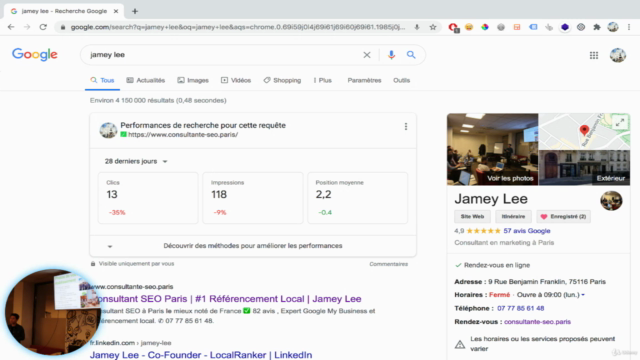
Task: Switch to the Images tab
Action: tap(193, 80)
